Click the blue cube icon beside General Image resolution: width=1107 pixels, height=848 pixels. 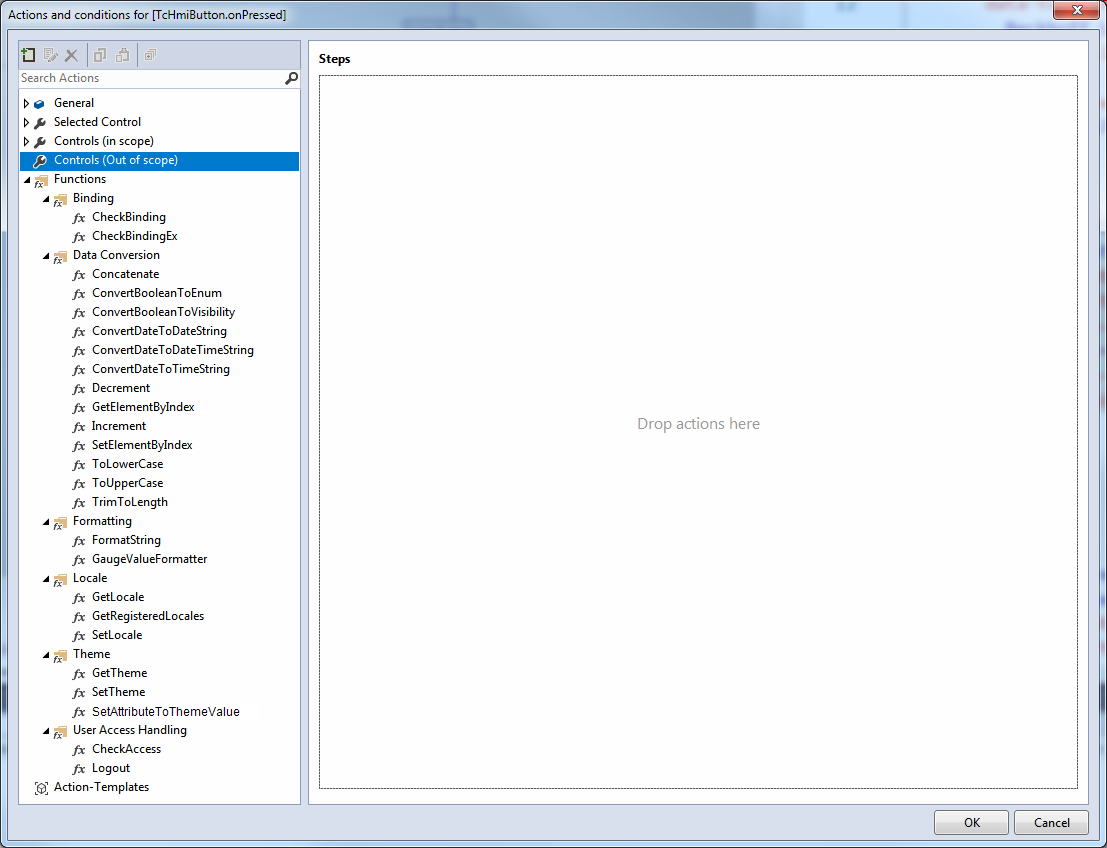(x=40, y=104)
